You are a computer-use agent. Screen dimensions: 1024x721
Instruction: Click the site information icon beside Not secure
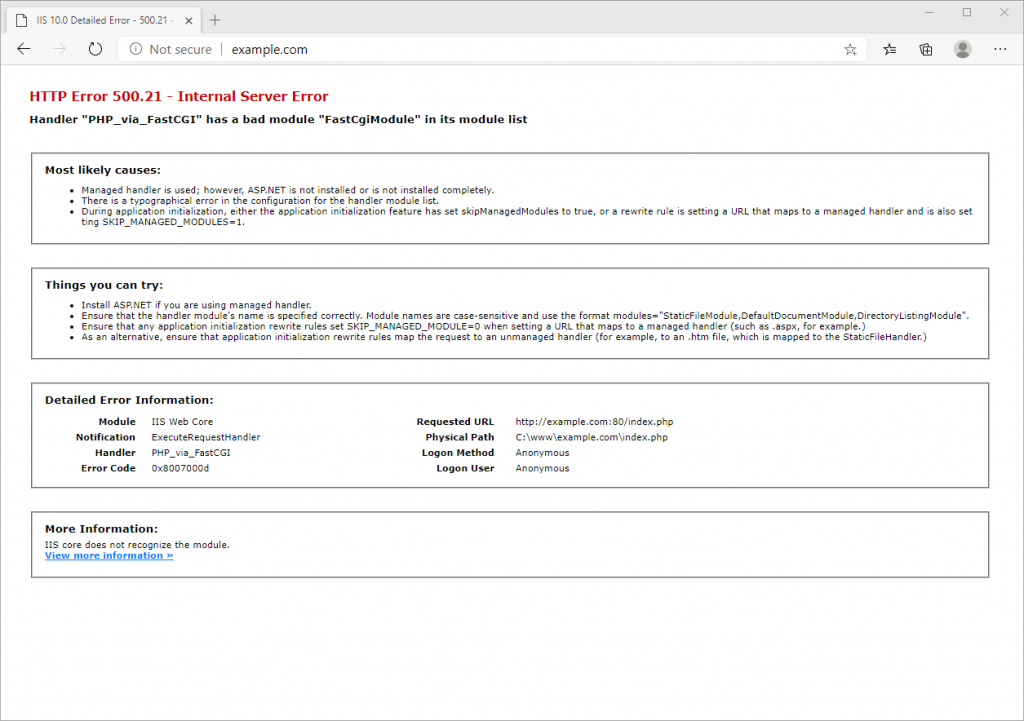(136, 49)
